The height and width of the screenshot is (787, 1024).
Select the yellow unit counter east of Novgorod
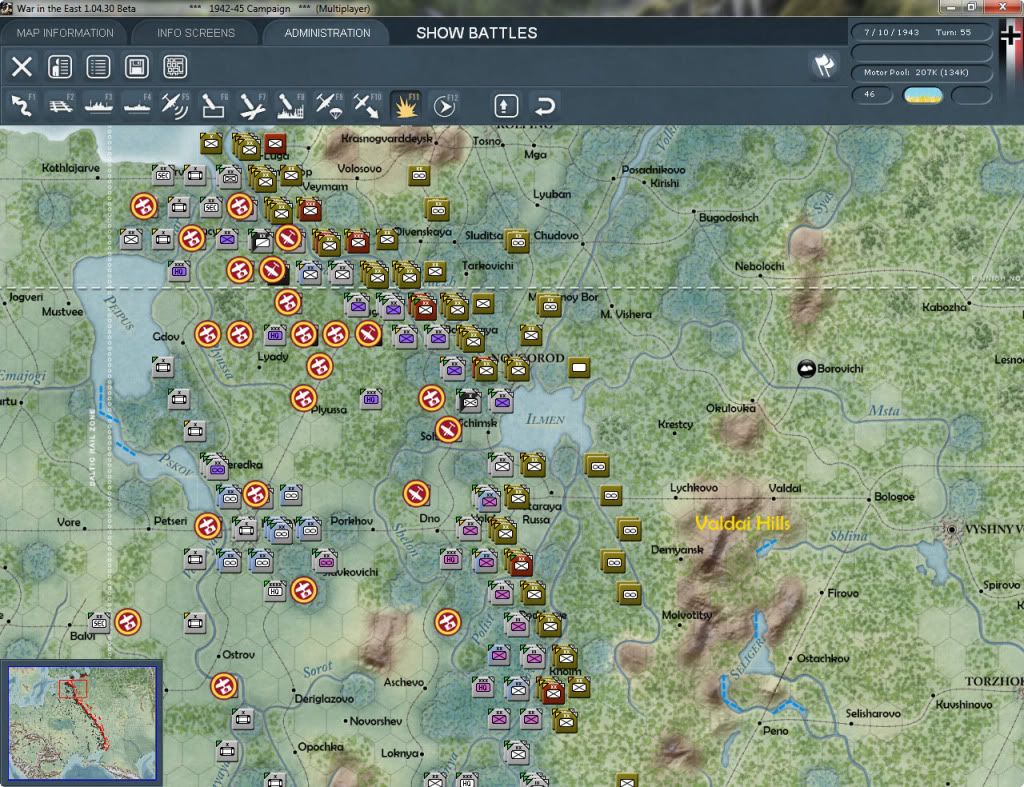click(579, 368)
